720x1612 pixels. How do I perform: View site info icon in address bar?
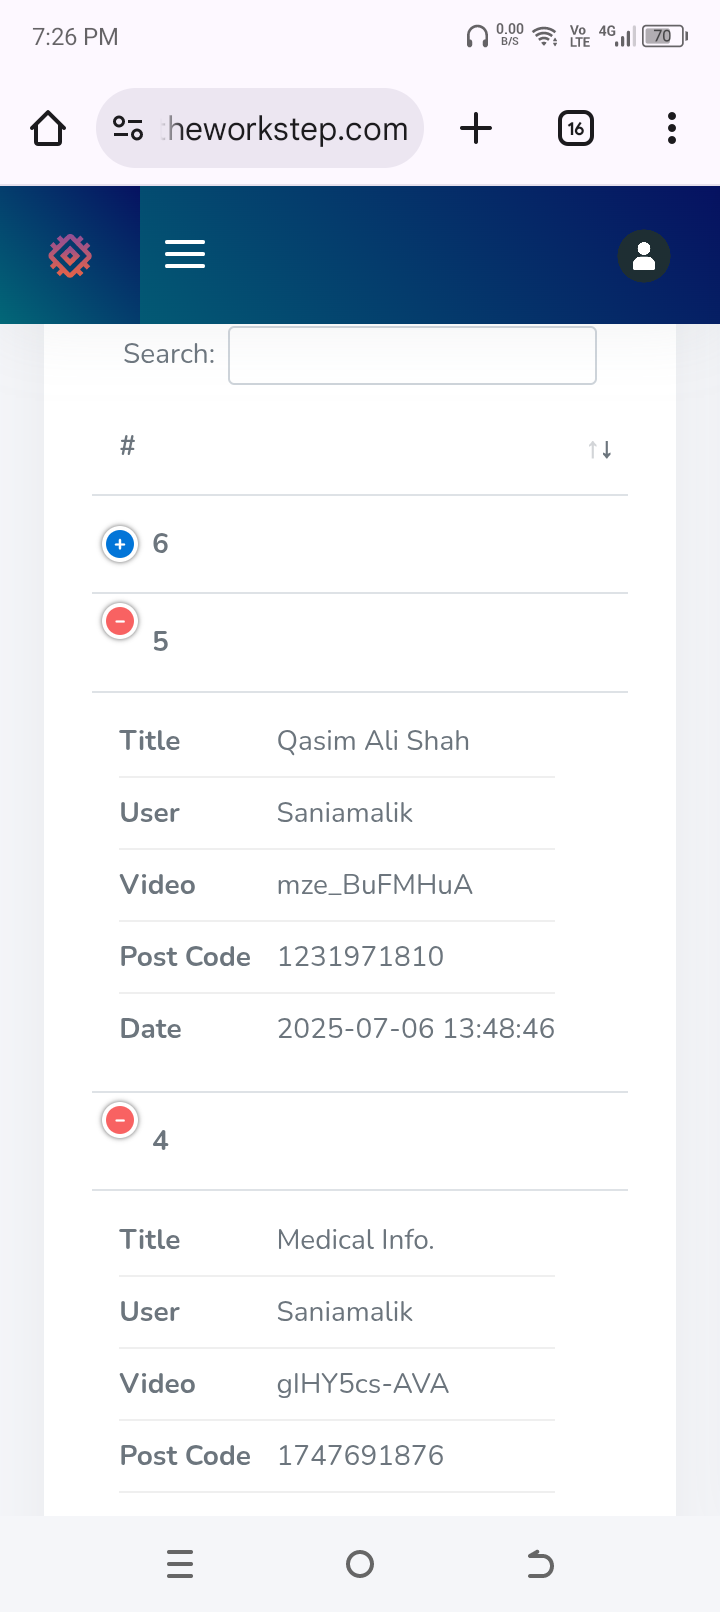[128, 128]
